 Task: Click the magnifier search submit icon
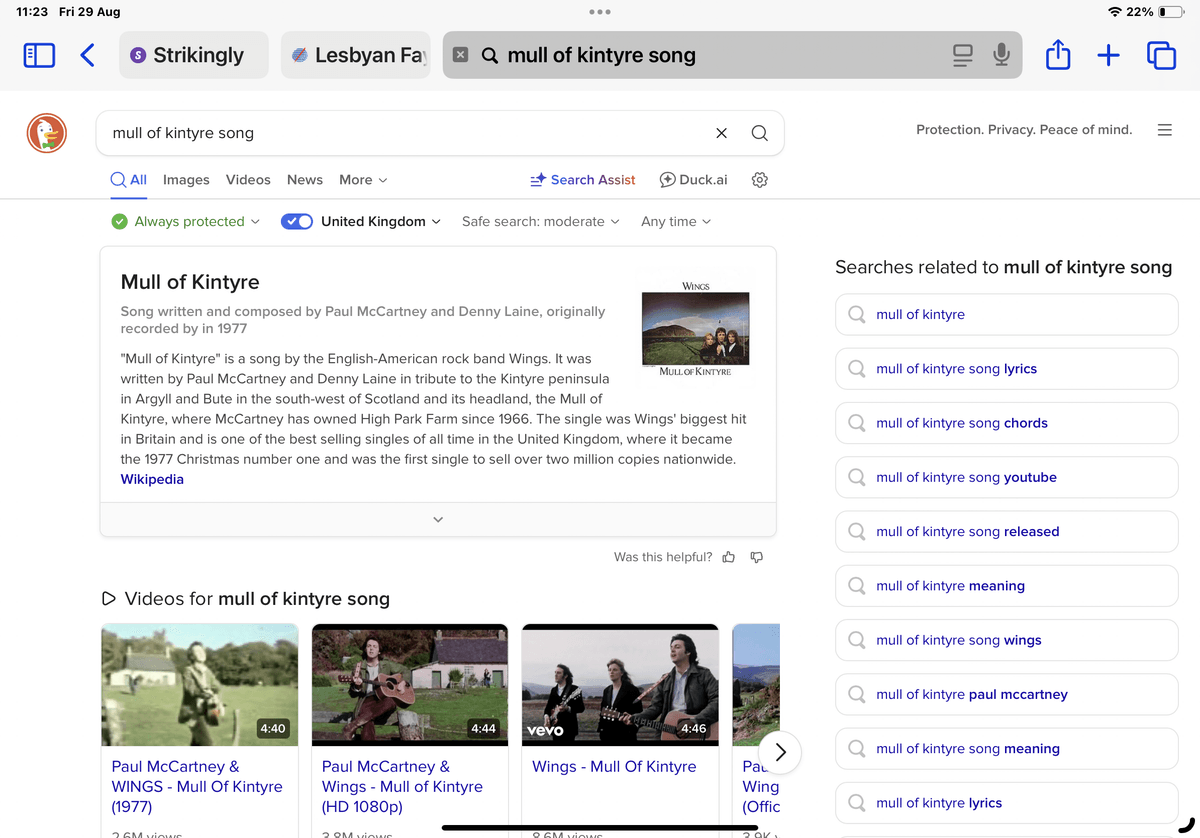[759, 133]
